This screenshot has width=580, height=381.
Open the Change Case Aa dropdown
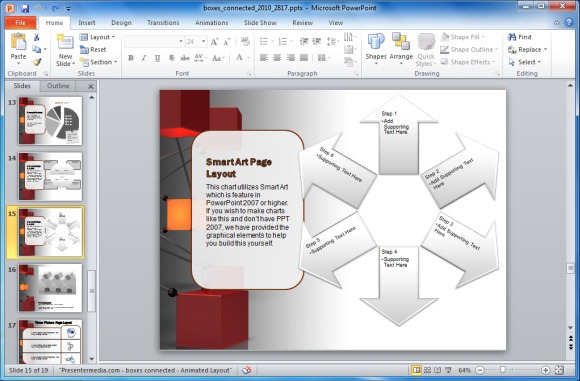[218, 58]
